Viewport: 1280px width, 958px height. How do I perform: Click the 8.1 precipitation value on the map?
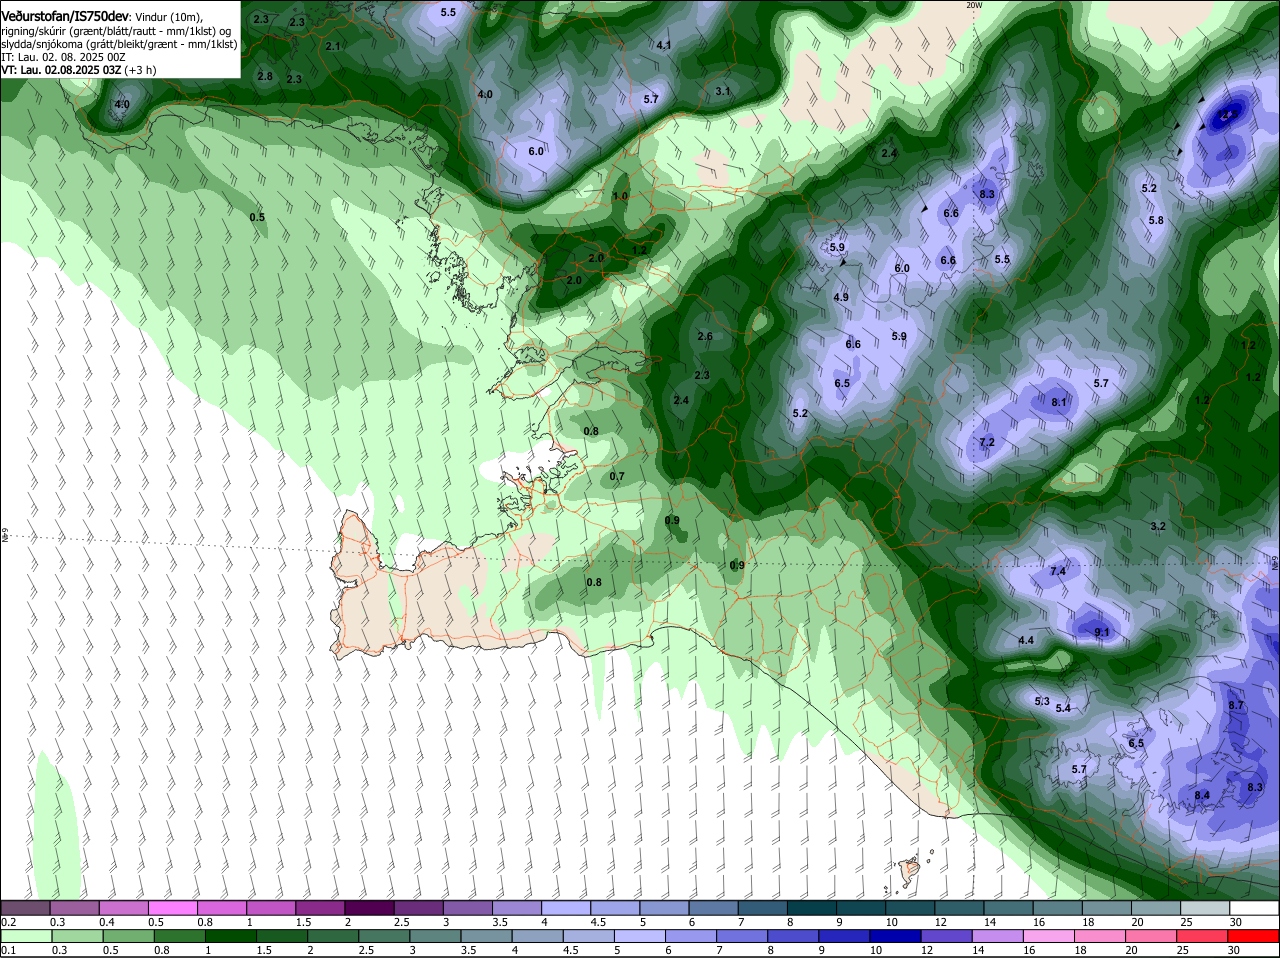click(1059, 402)
